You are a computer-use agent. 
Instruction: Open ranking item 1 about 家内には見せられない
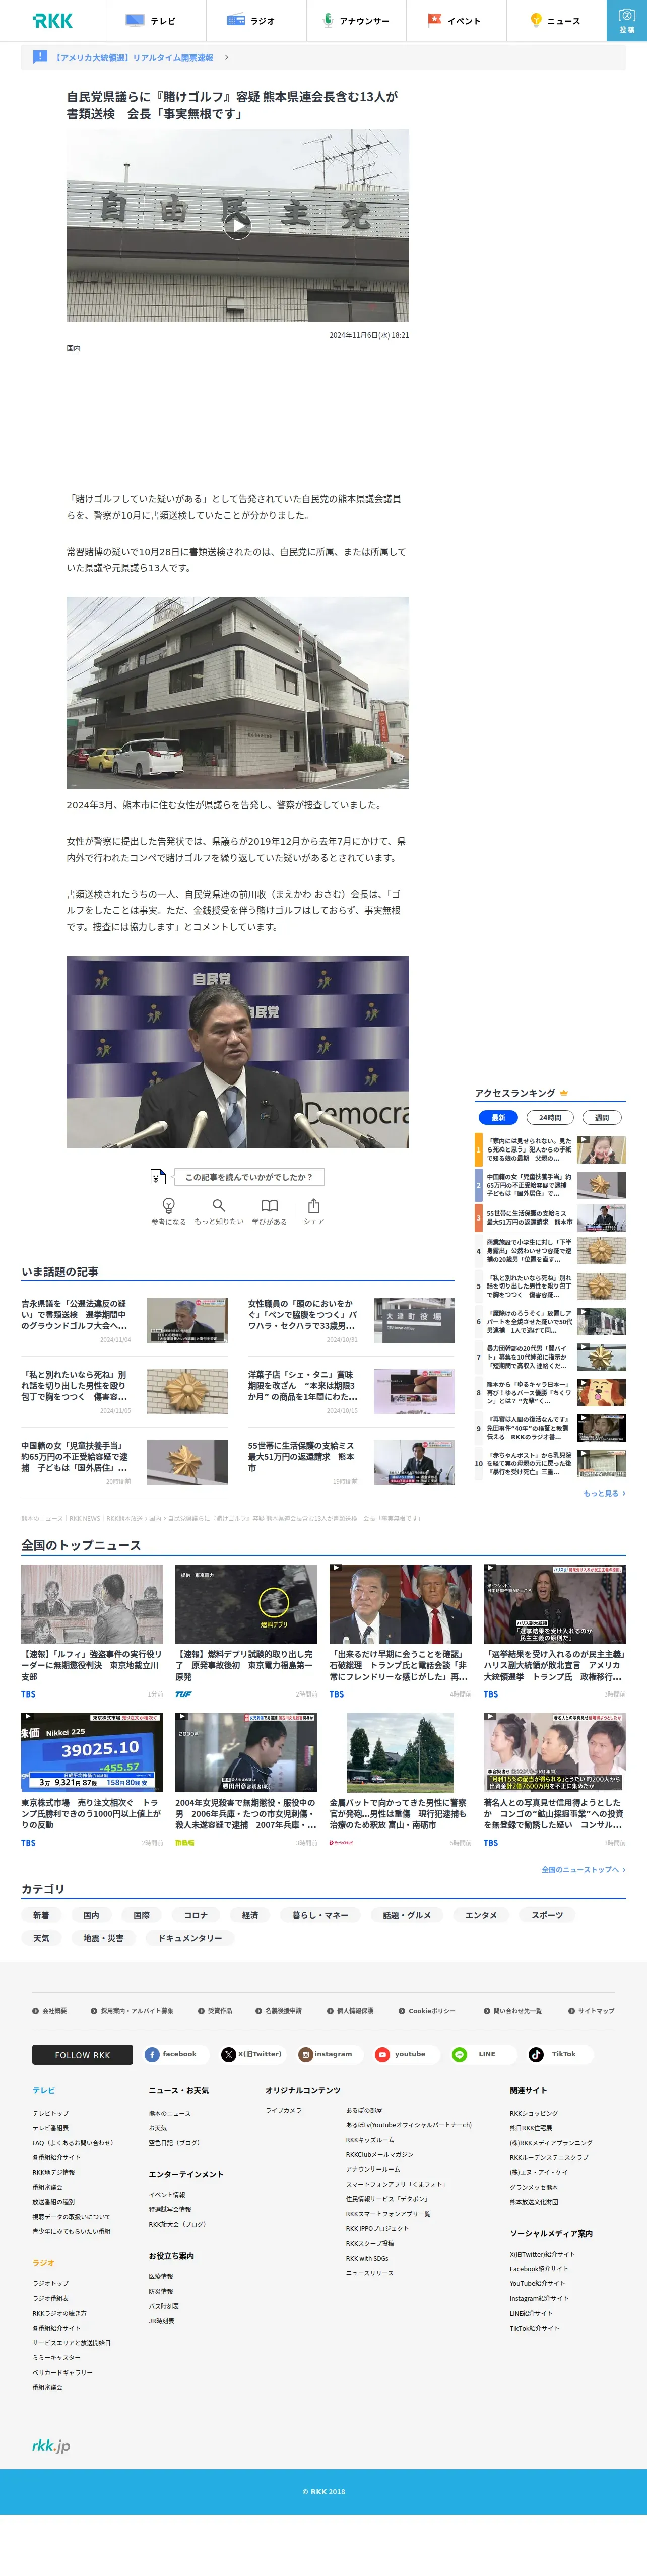tap(550, 1150)
